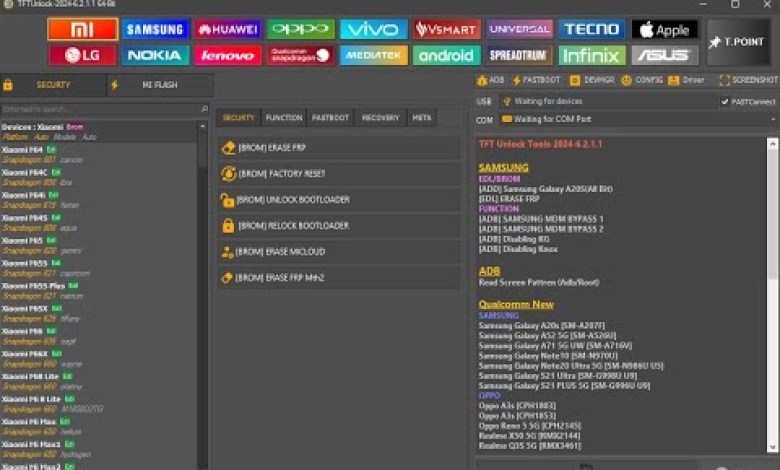Select the MediaTek brand tile
Screen dimensions: 780x470
[x=373, y=55]
